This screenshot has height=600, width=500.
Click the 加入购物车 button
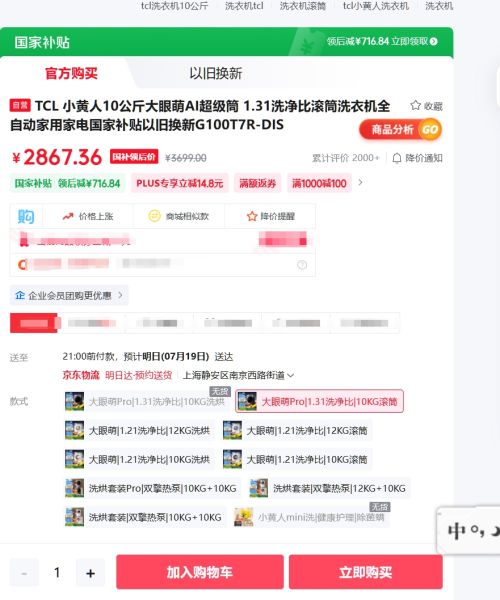pos(200,572)
